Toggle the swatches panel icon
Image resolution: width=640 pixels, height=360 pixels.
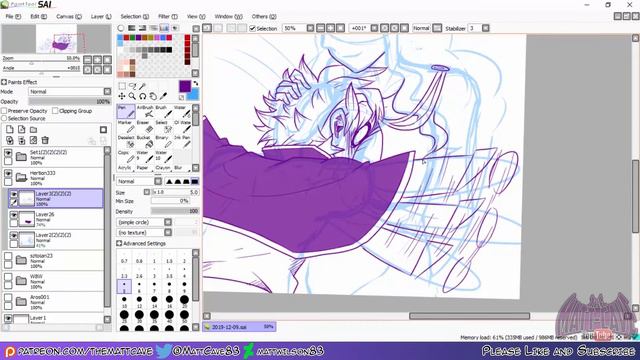(164, 28)
